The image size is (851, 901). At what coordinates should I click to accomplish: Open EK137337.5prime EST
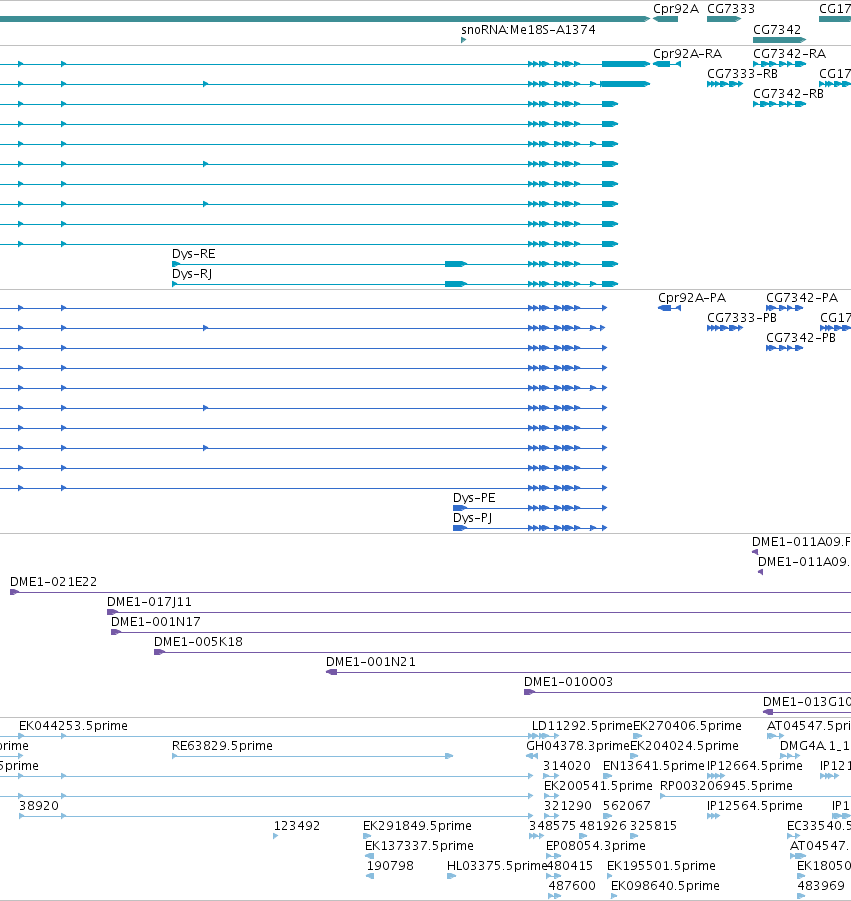pyautogui.click(x=419, y=846)
